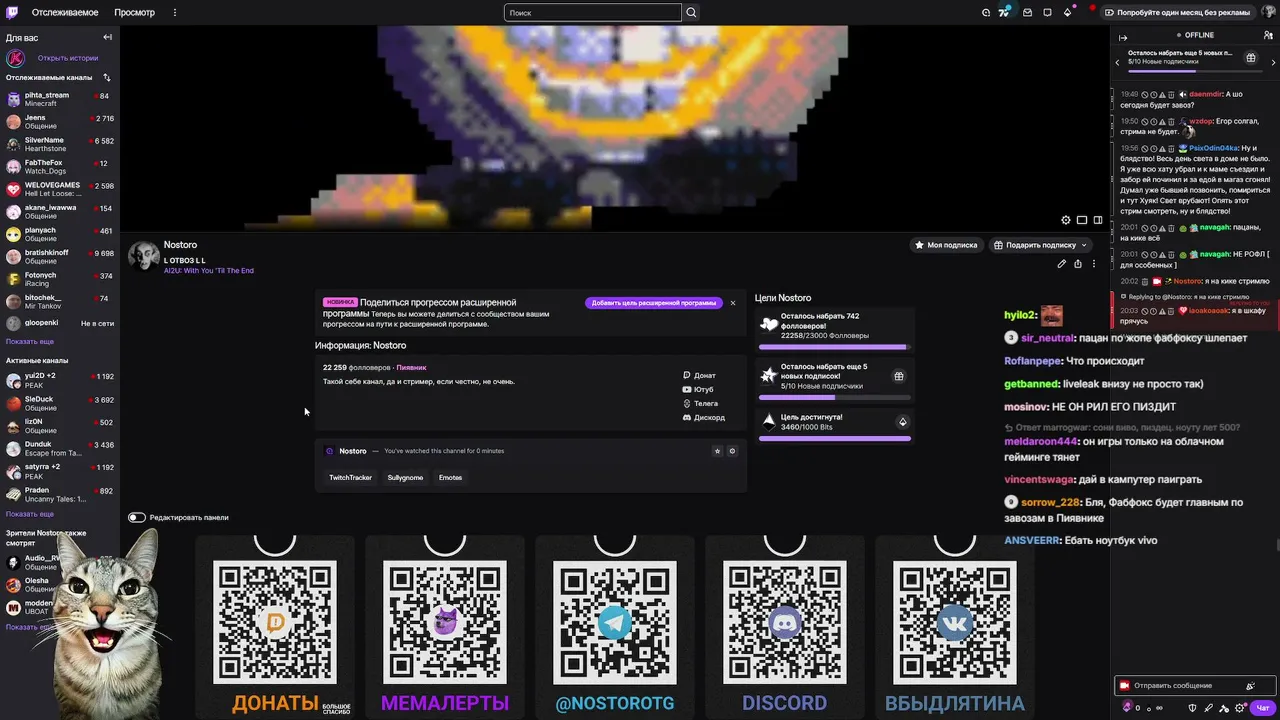The height and width of the screenshot is (720, 1280).
Task: Open the user avatar menu in top-right
Action: [1268, 12]
